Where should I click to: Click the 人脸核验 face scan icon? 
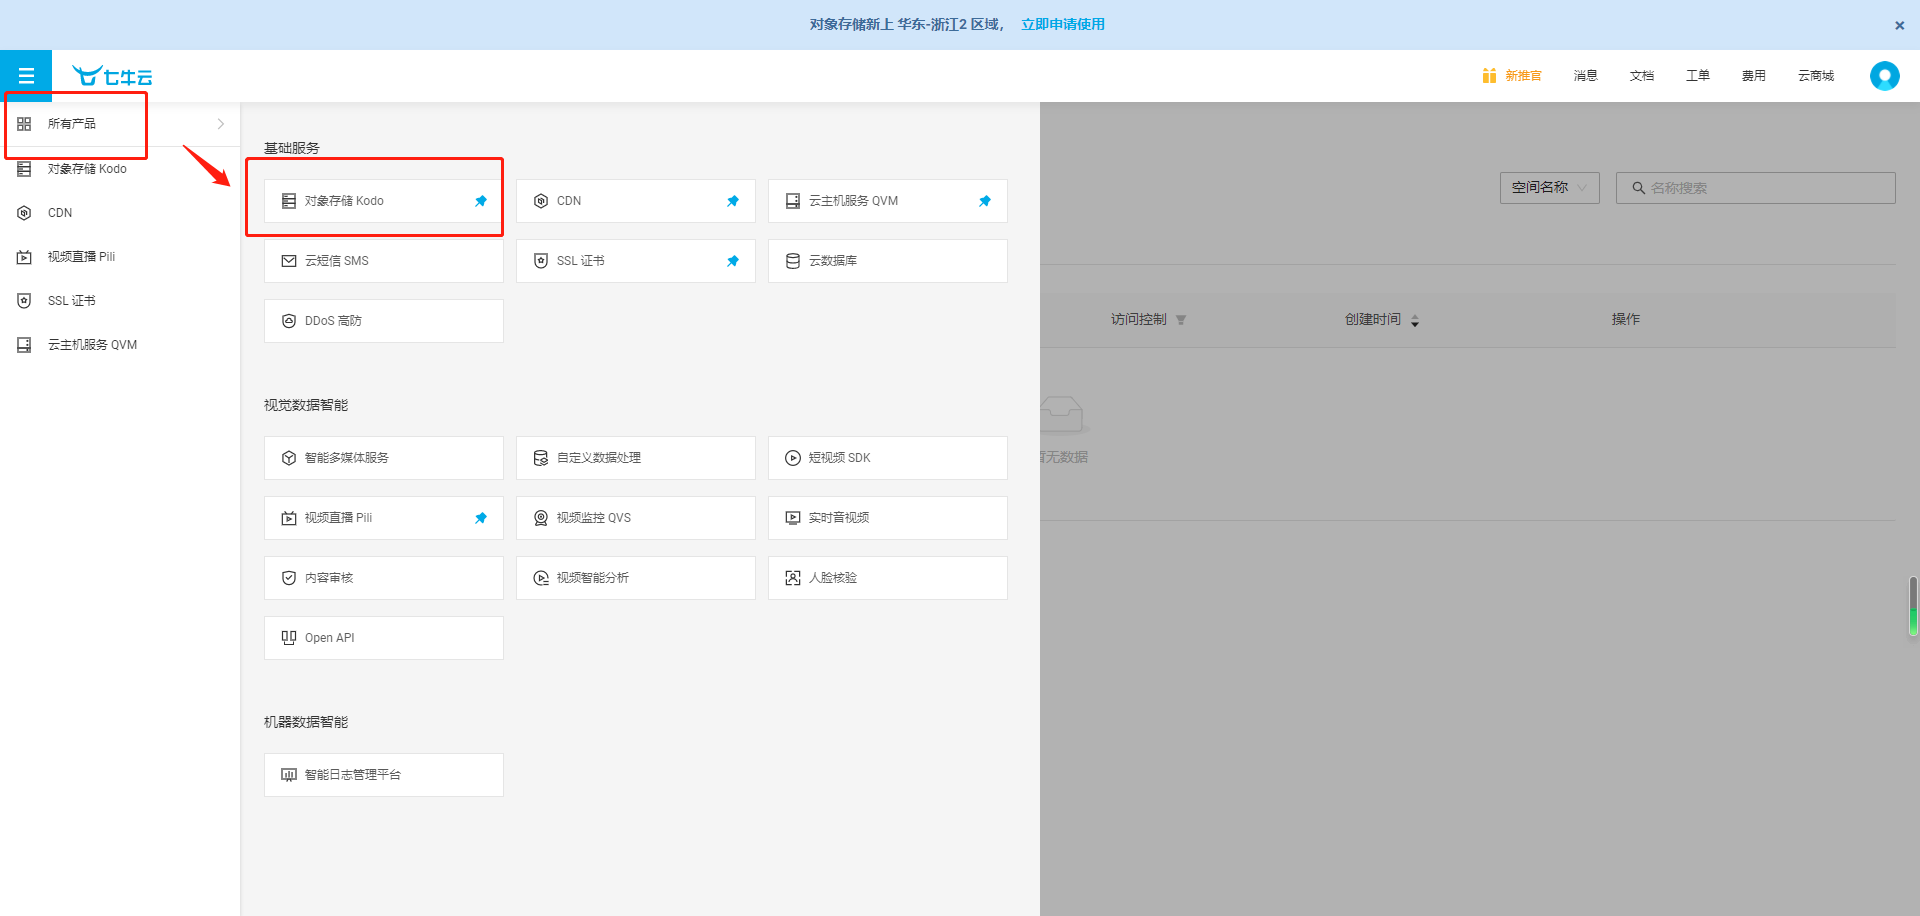click(793, 578)
